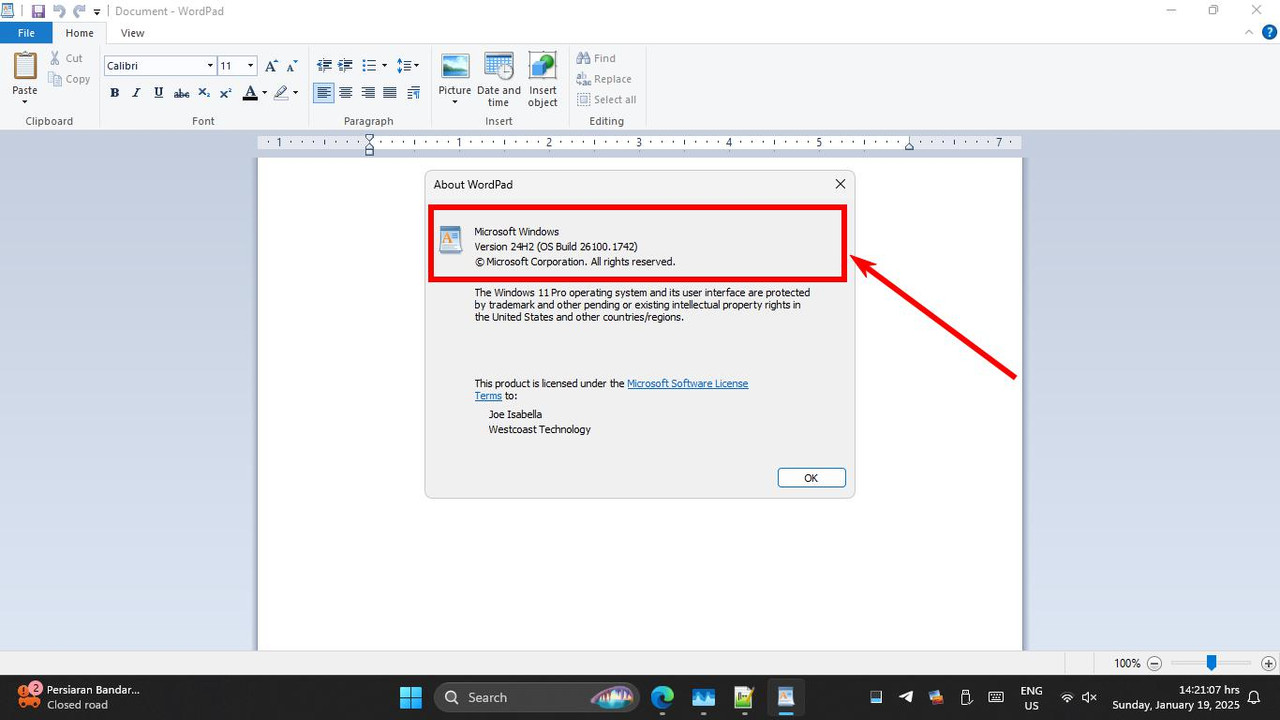The height and width of the screenshot is (720, 1280).
Task: Click OK in the About WordPad dialog
Action: [x=811, y=478]
